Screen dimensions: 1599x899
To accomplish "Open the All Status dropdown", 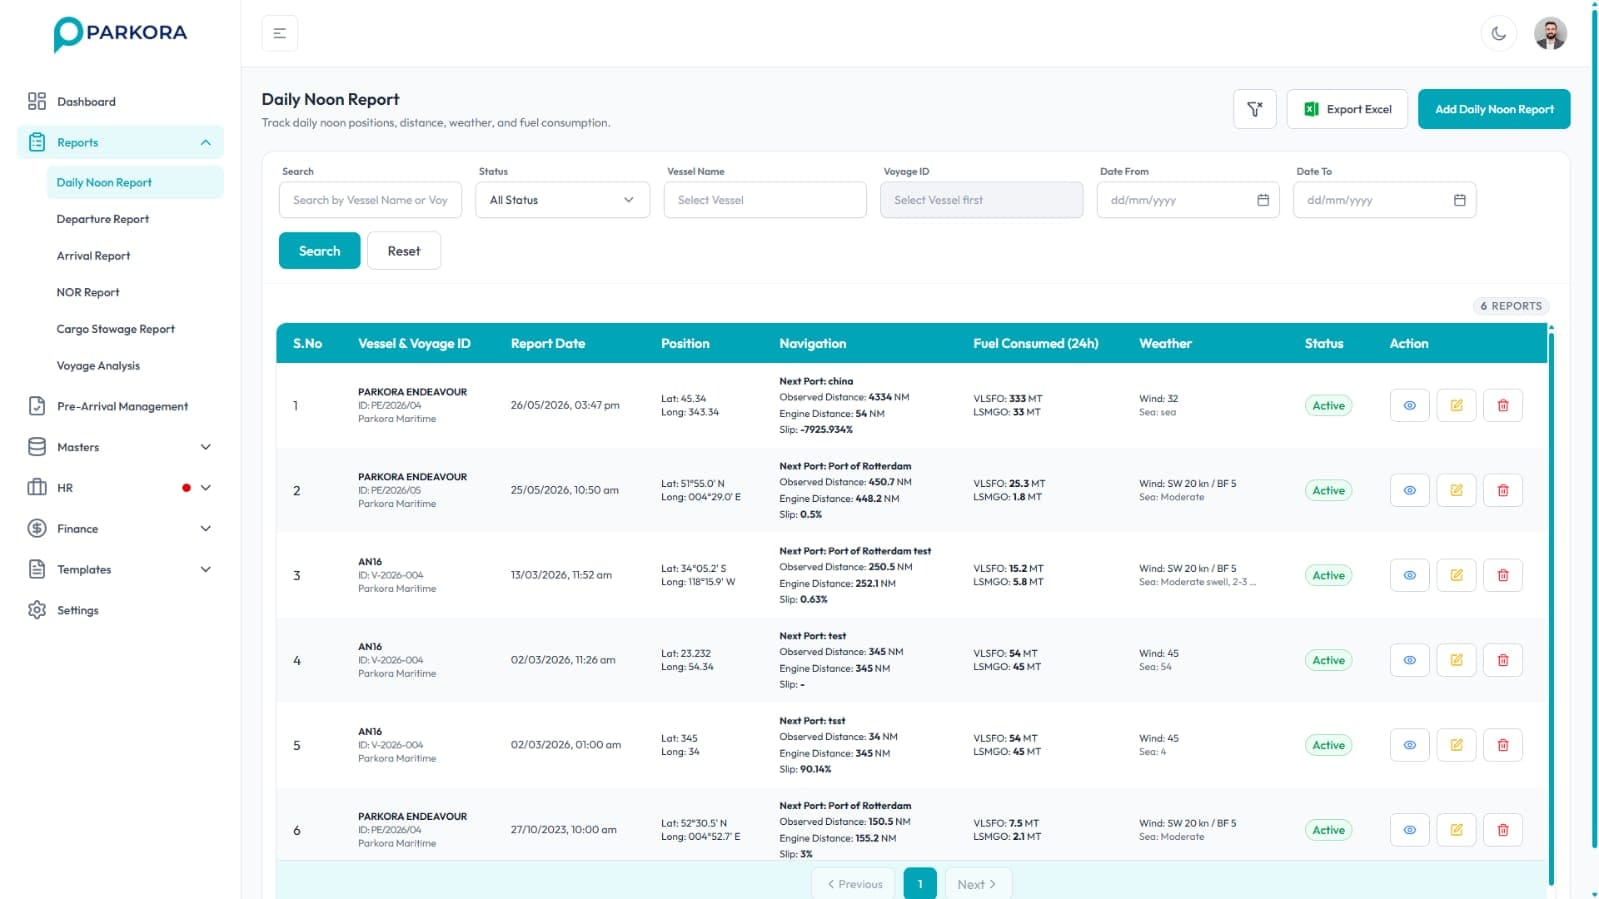I will coord(562,200).
